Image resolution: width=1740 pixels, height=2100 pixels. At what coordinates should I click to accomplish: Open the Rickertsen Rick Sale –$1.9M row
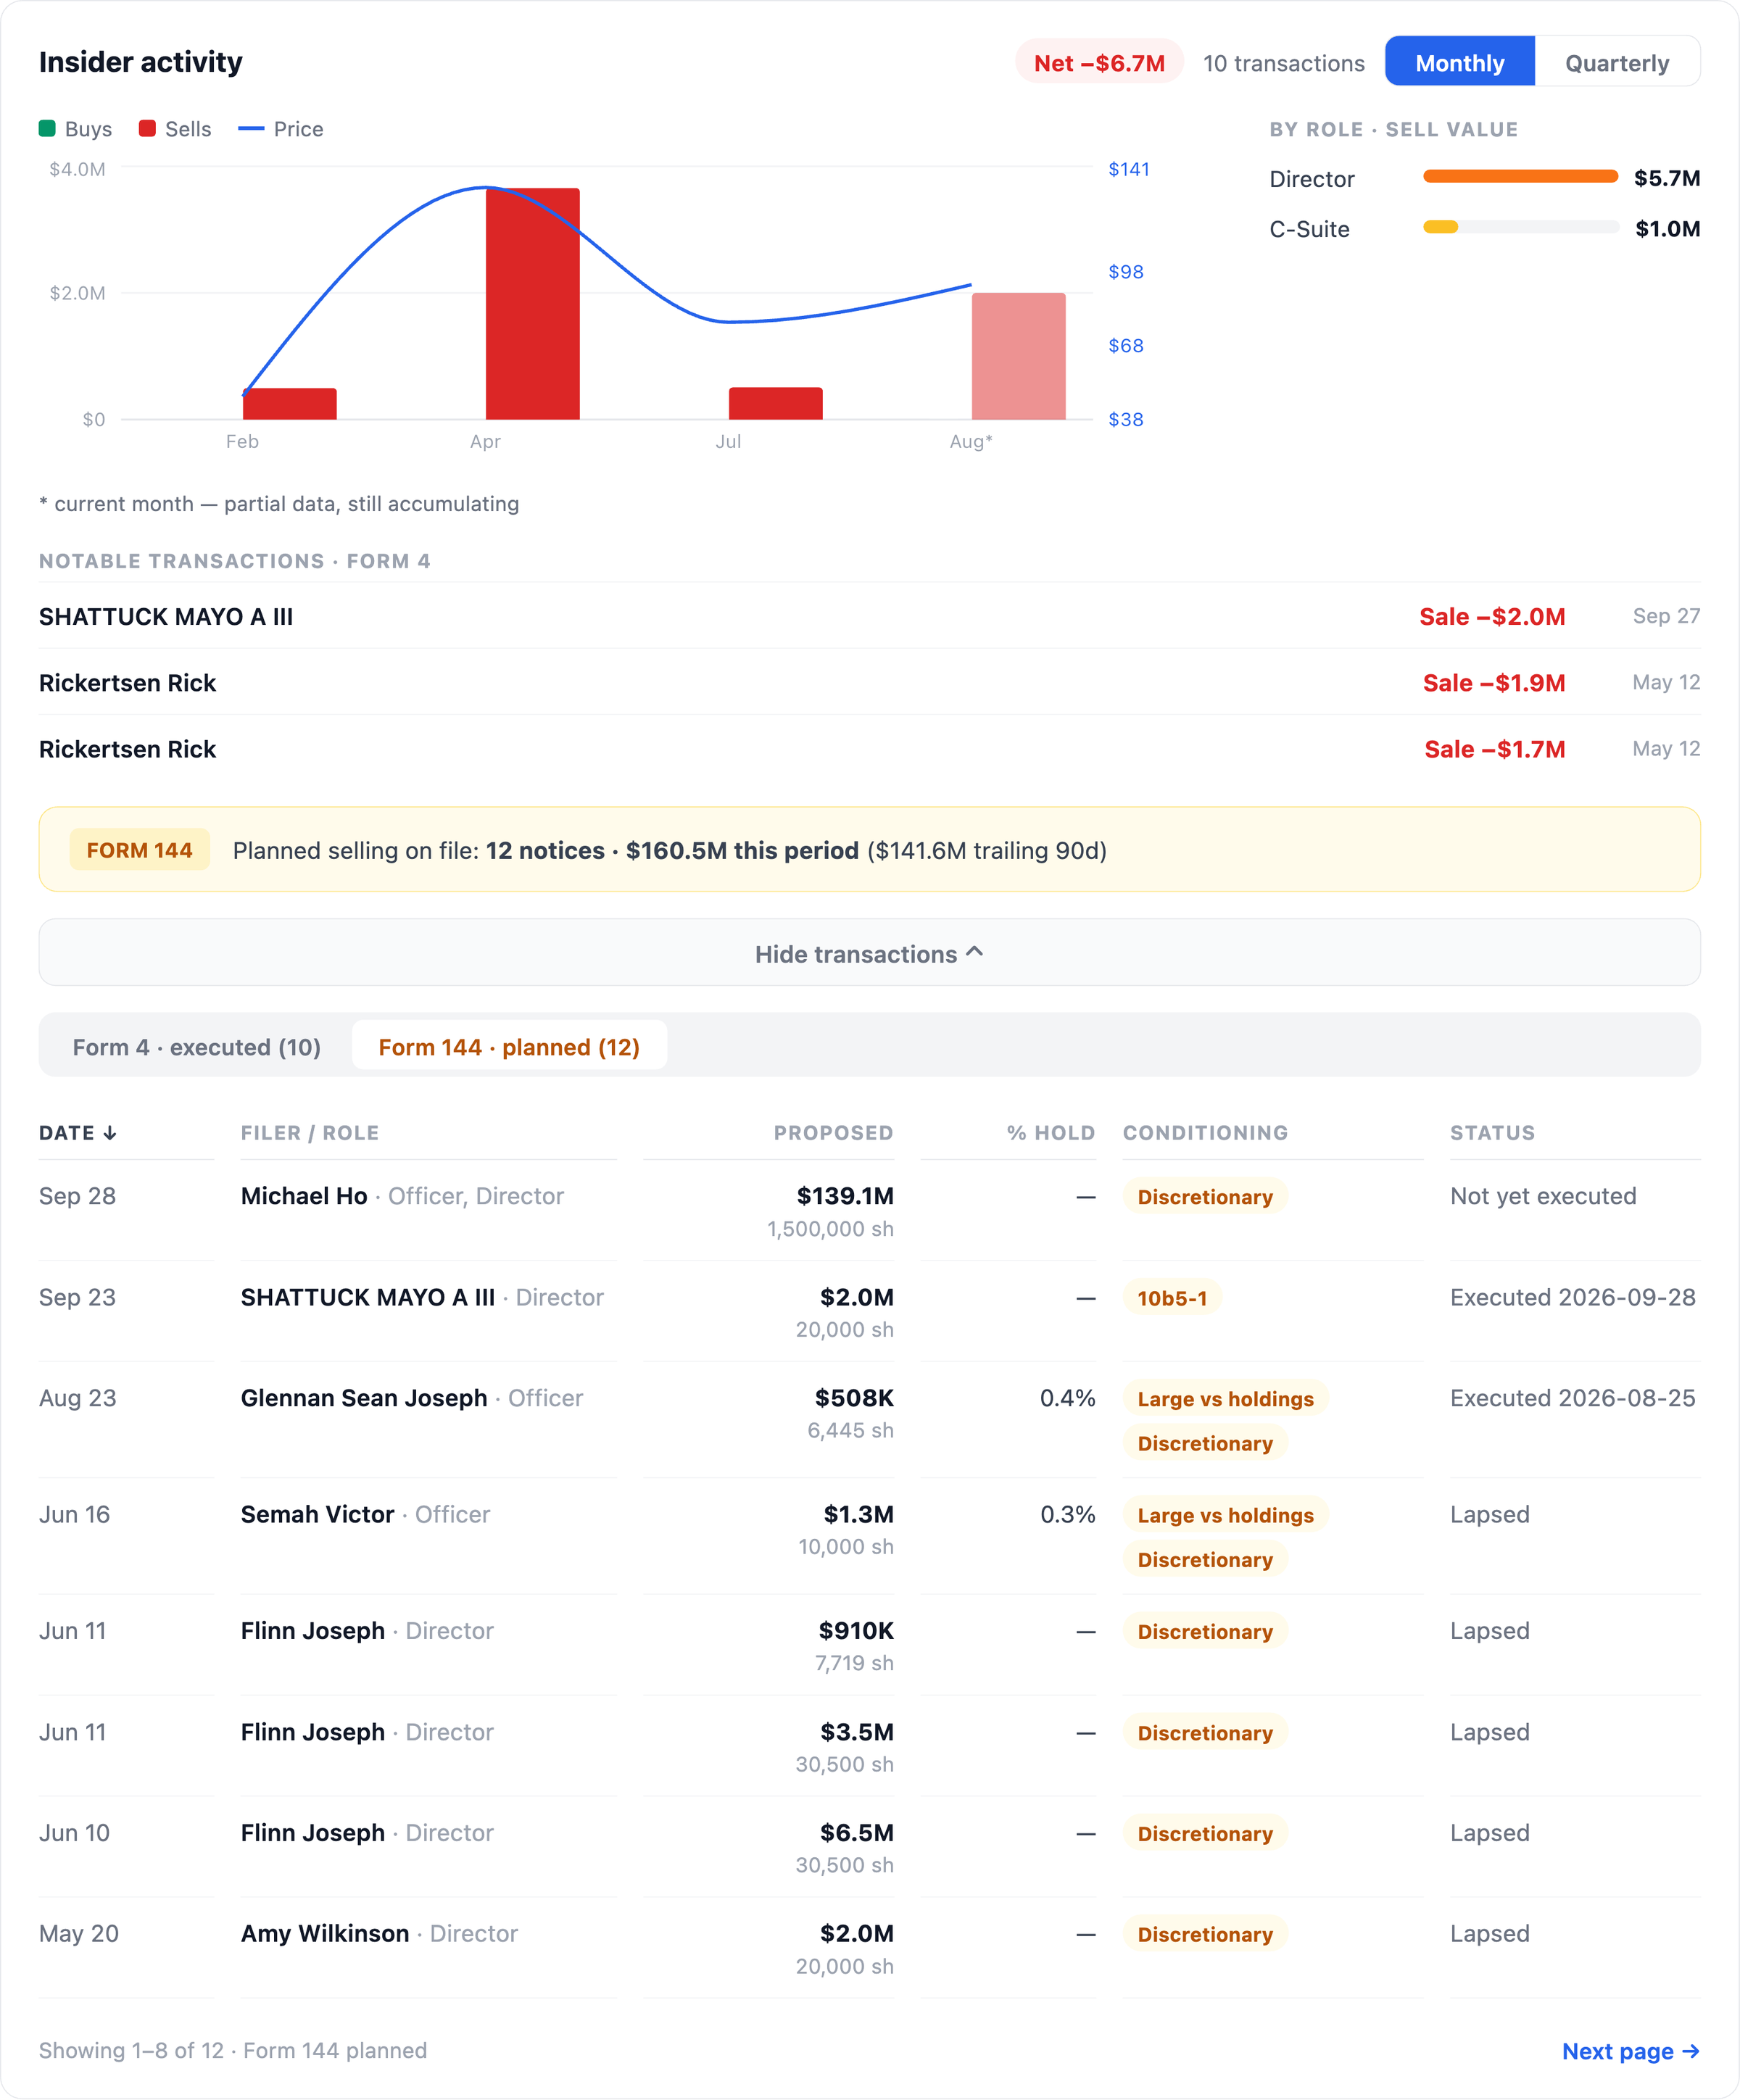(869, 682)
